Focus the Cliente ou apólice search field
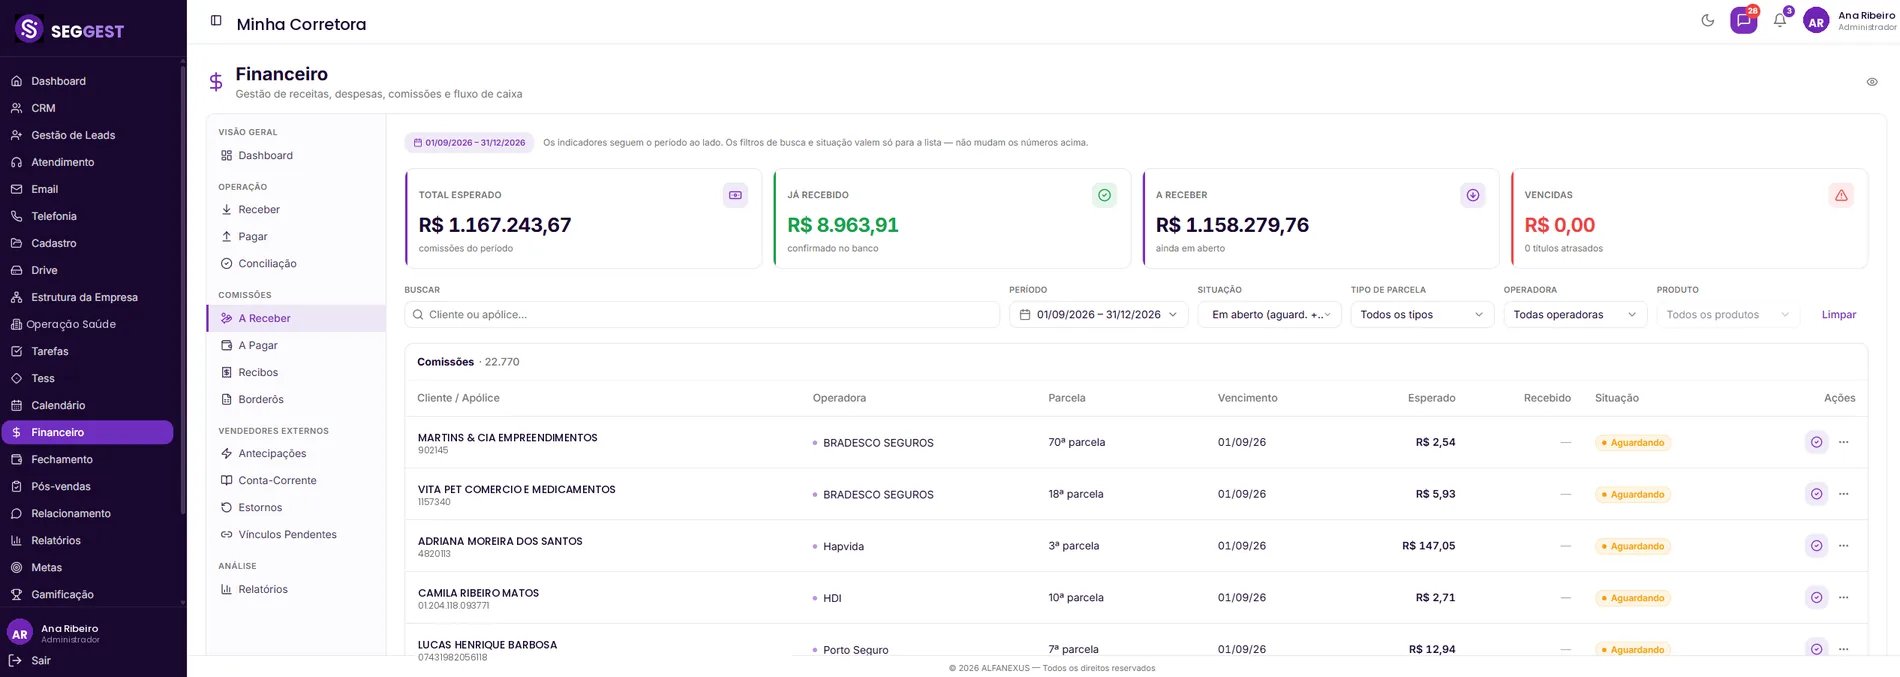The width and height of the screenshot is (1900, 677). (702, 314)
